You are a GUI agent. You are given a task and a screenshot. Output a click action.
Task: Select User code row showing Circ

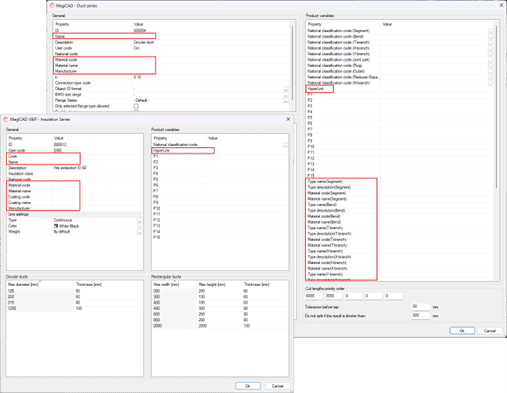tap(172, 48)
